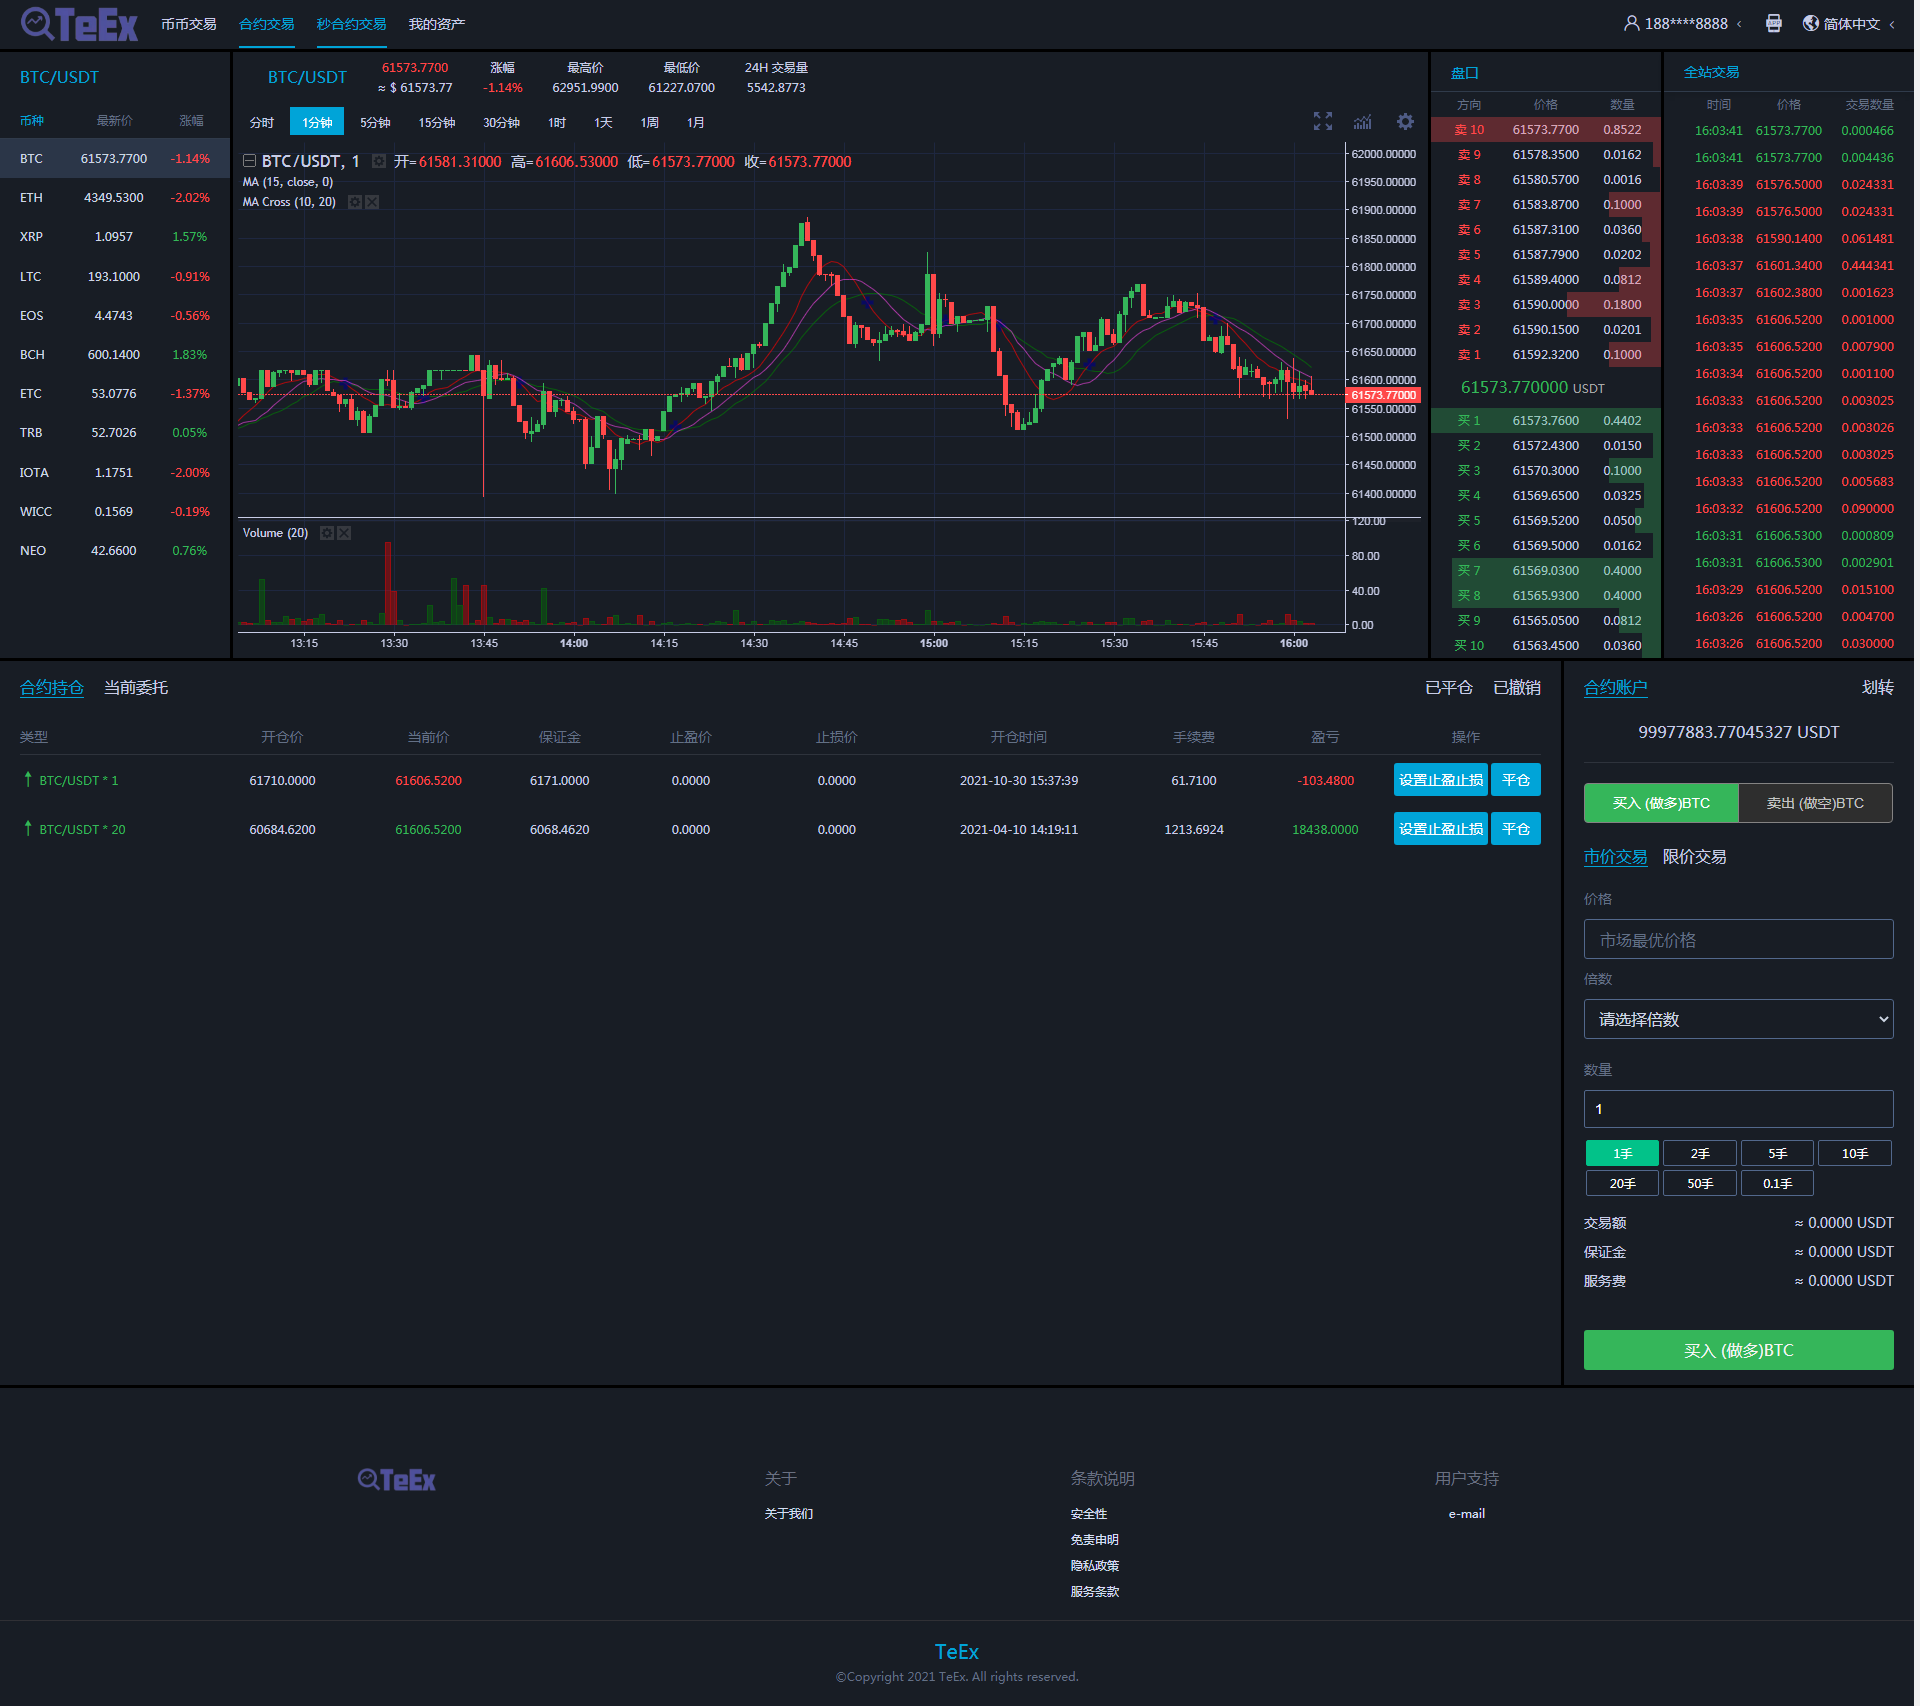The width and height of the screenshot is (1920, 1706).
Task: Switch to 秒合约交易 tab
Action: coord(350,23)
